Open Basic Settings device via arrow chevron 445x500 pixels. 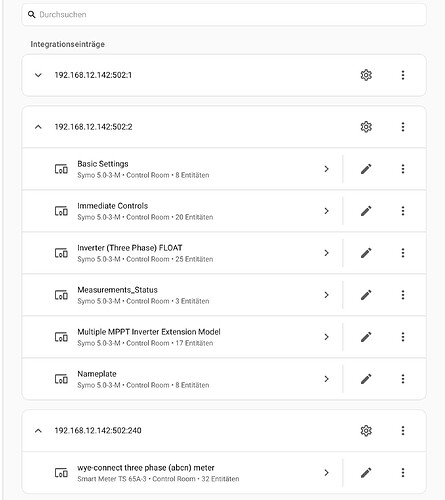click(326, 169)
